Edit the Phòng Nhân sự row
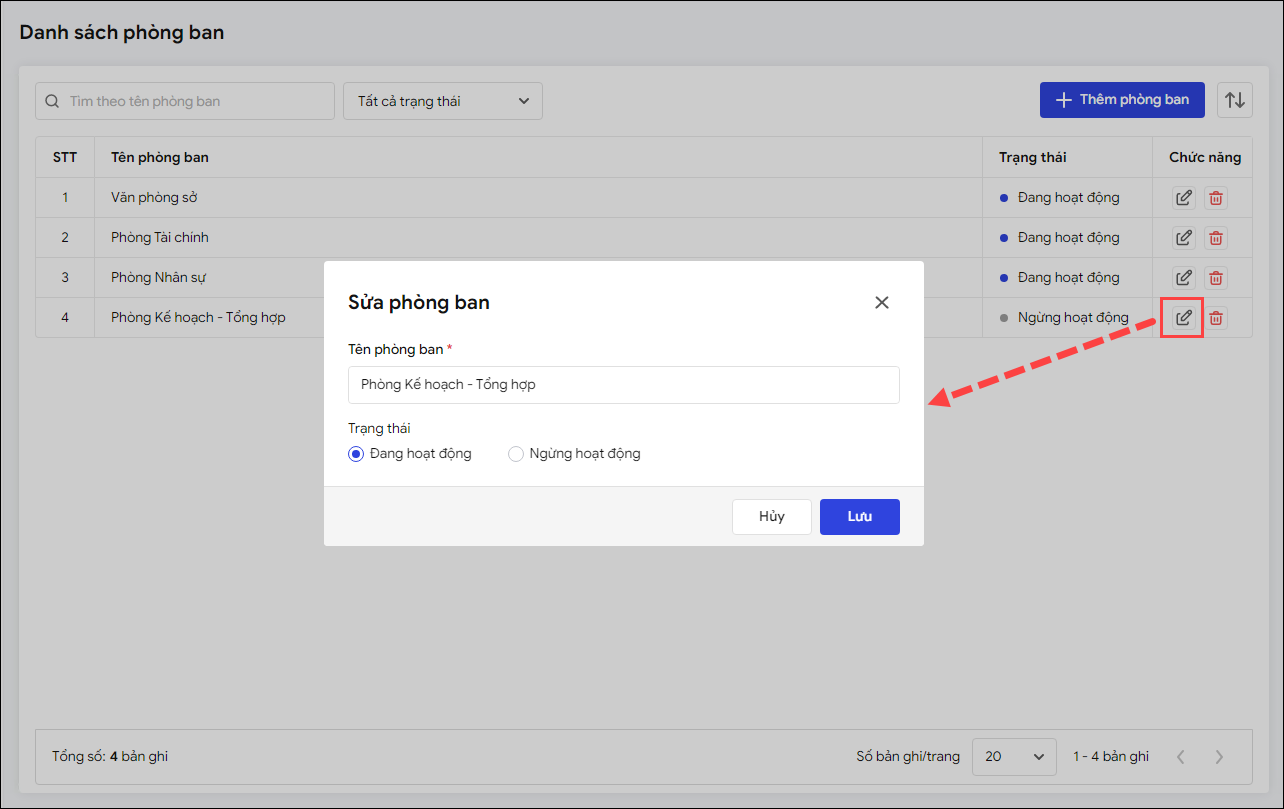Image resolution: width=1284 pixels, height=809 pixels. [x=1183, y=278]
